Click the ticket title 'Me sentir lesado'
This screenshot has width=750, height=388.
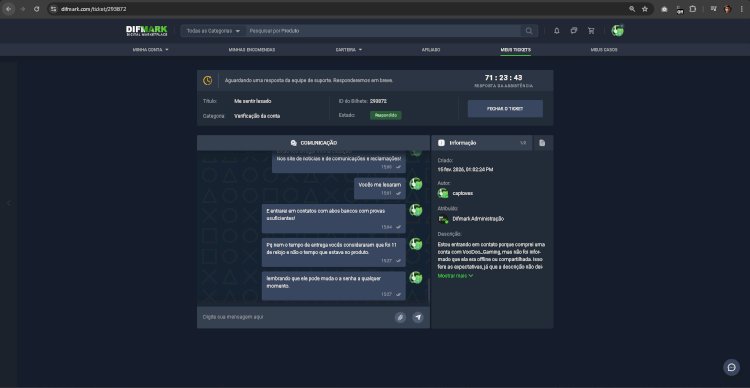pyautogui.click(x=253, y=101)
